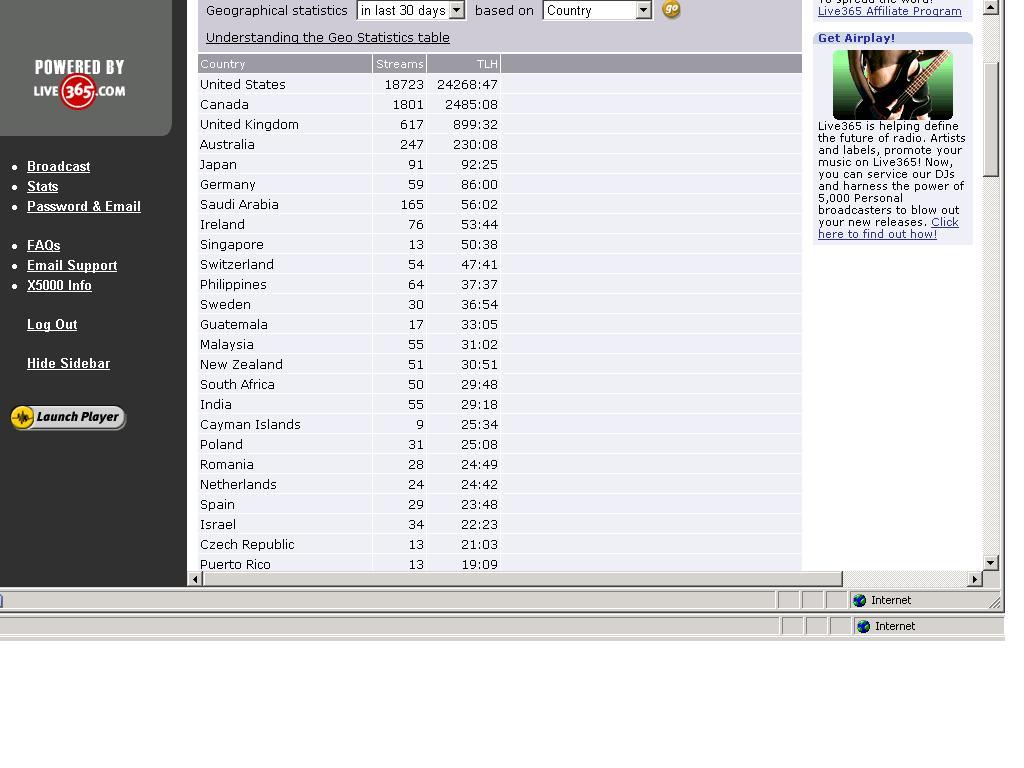The height and width of the screenshot is (768, 1024).
Task: Click Netherlands country name
Action: tap(238, 485)
